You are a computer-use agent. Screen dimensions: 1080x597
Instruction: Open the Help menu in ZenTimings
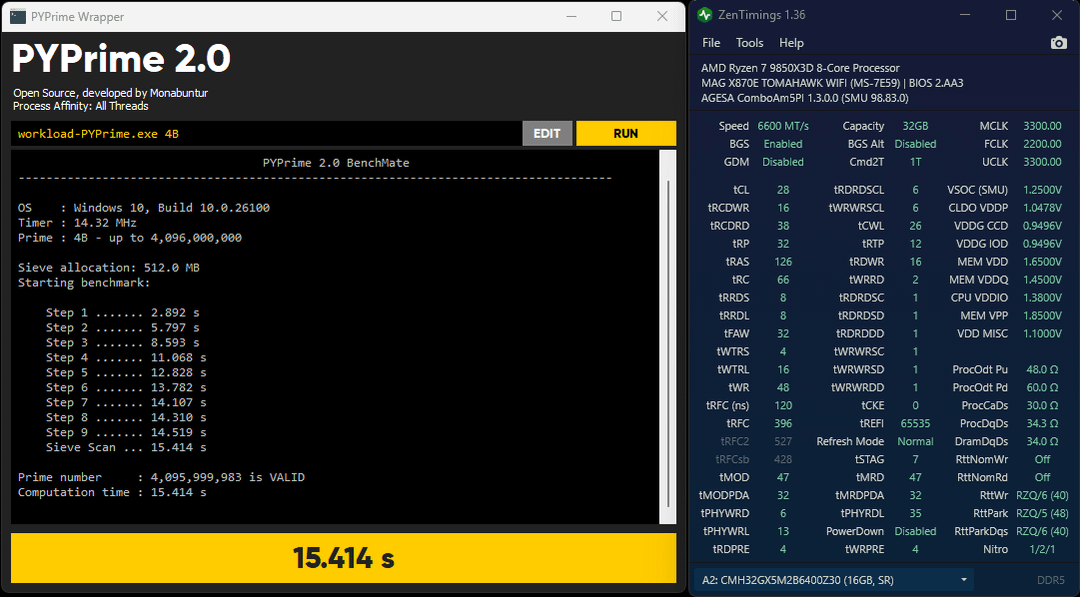[x=791, y=43]
